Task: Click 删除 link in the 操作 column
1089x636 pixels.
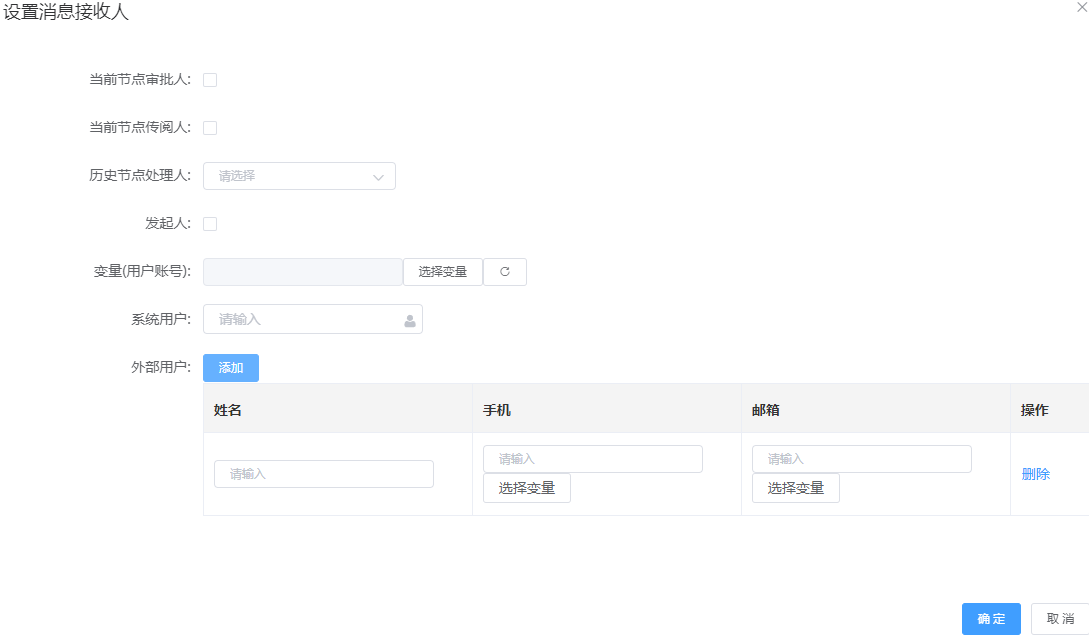Action: (1035, 474)
